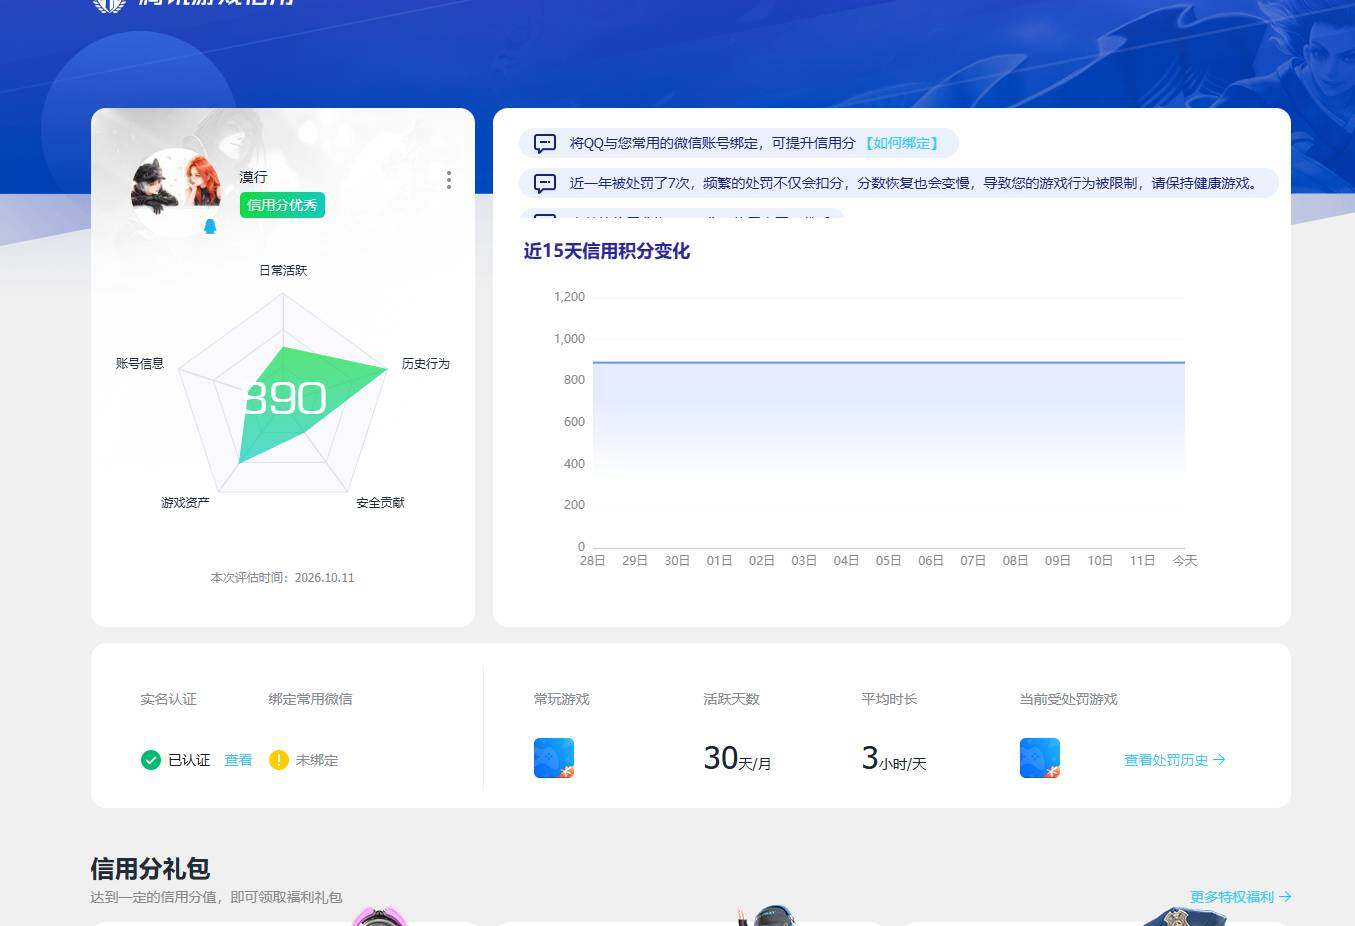Click the 未绑定 status text

point(317,760)
